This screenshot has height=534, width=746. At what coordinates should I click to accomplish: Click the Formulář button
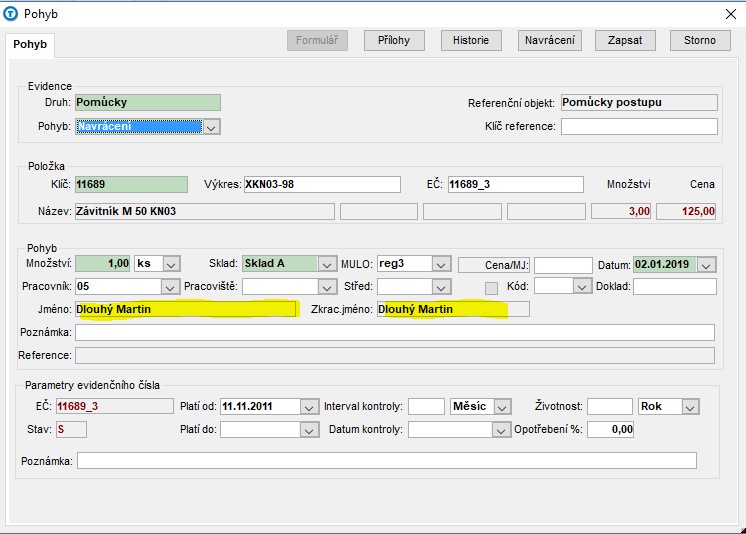(x=317, y=40)
